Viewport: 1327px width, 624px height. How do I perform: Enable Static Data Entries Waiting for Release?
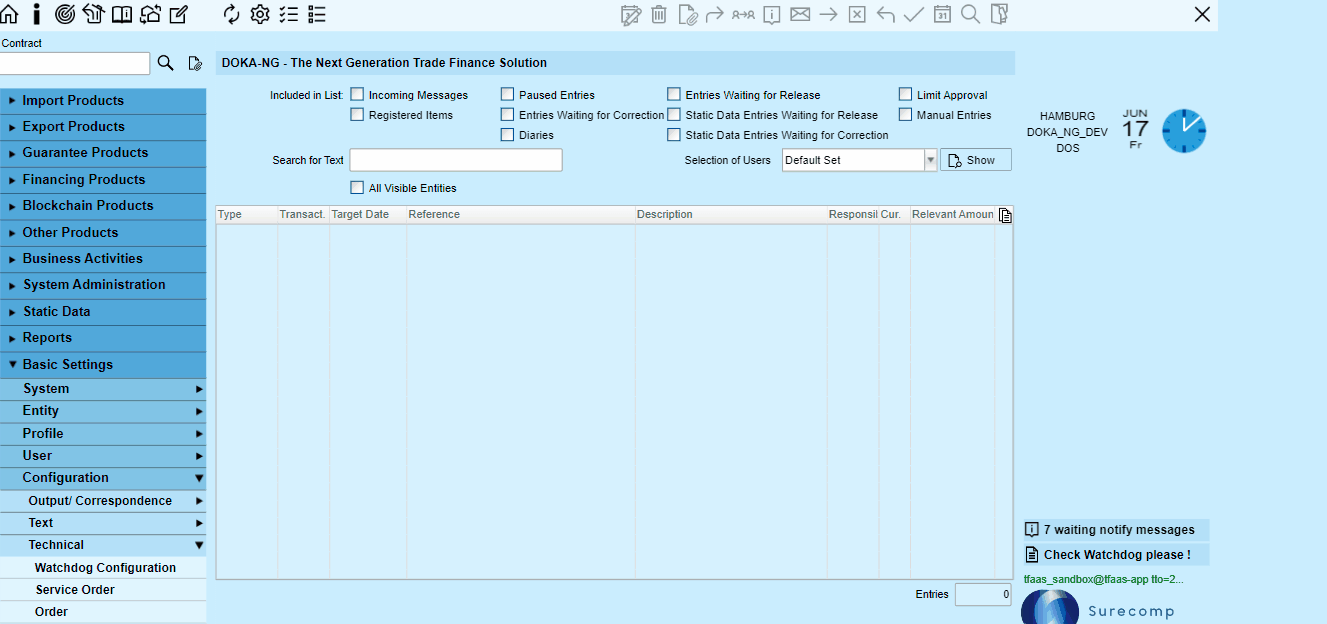(x=674, y=115)
